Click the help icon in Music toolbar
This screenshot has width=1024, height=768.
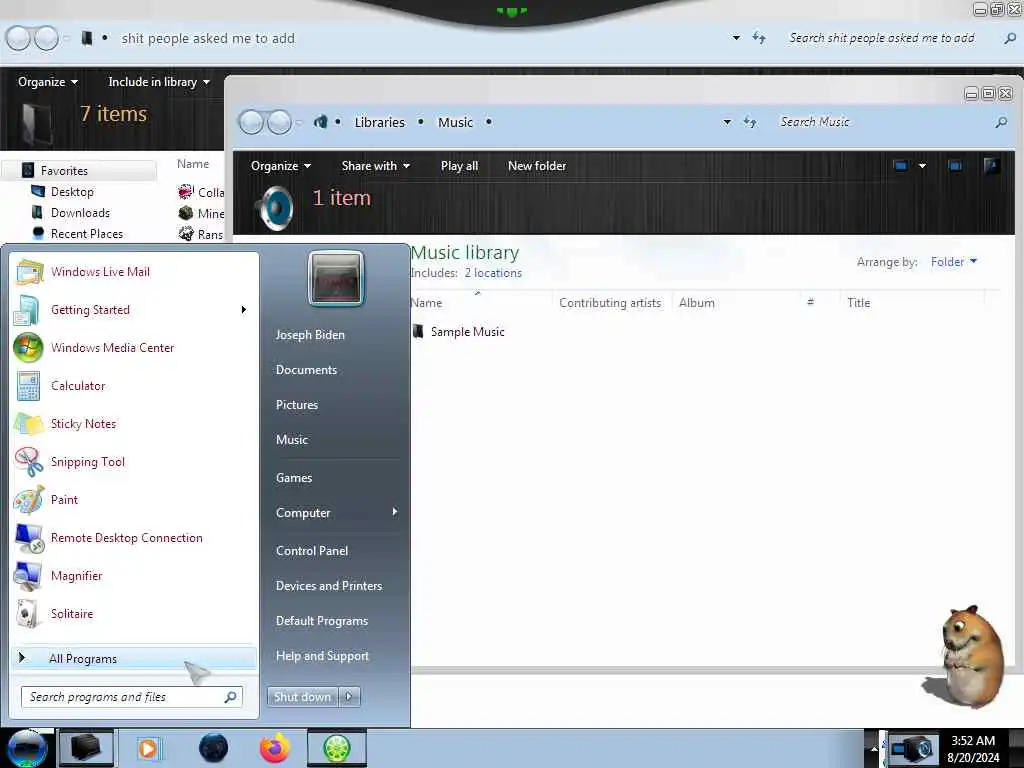click(991, 166)
